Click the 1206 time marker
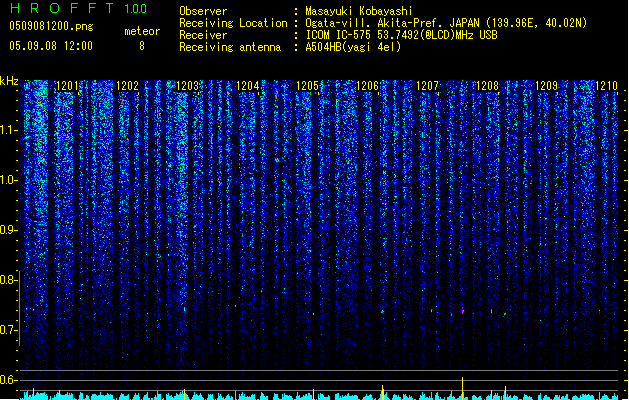Image resolution: width=629 pixels, height=400 pixels. click(367, 86)
